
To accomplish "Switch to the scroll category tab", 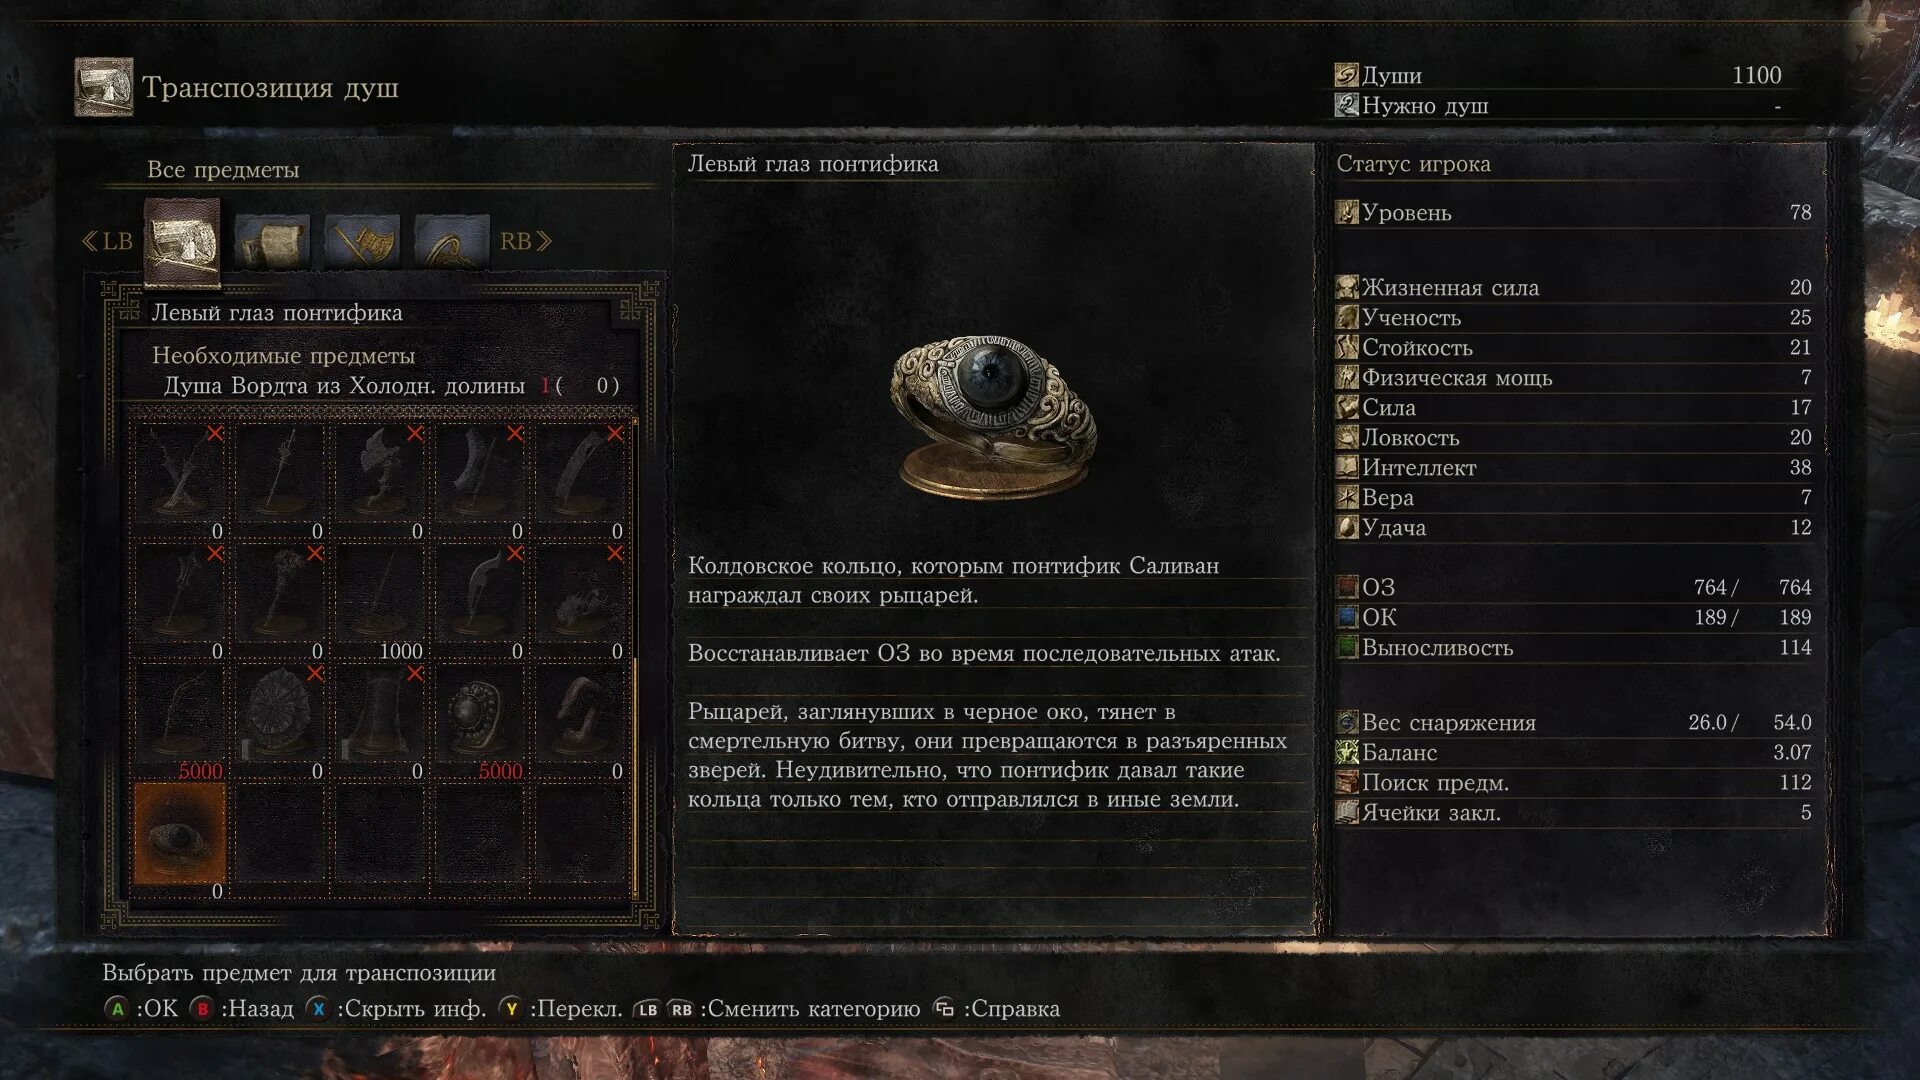I will (271, 241).
